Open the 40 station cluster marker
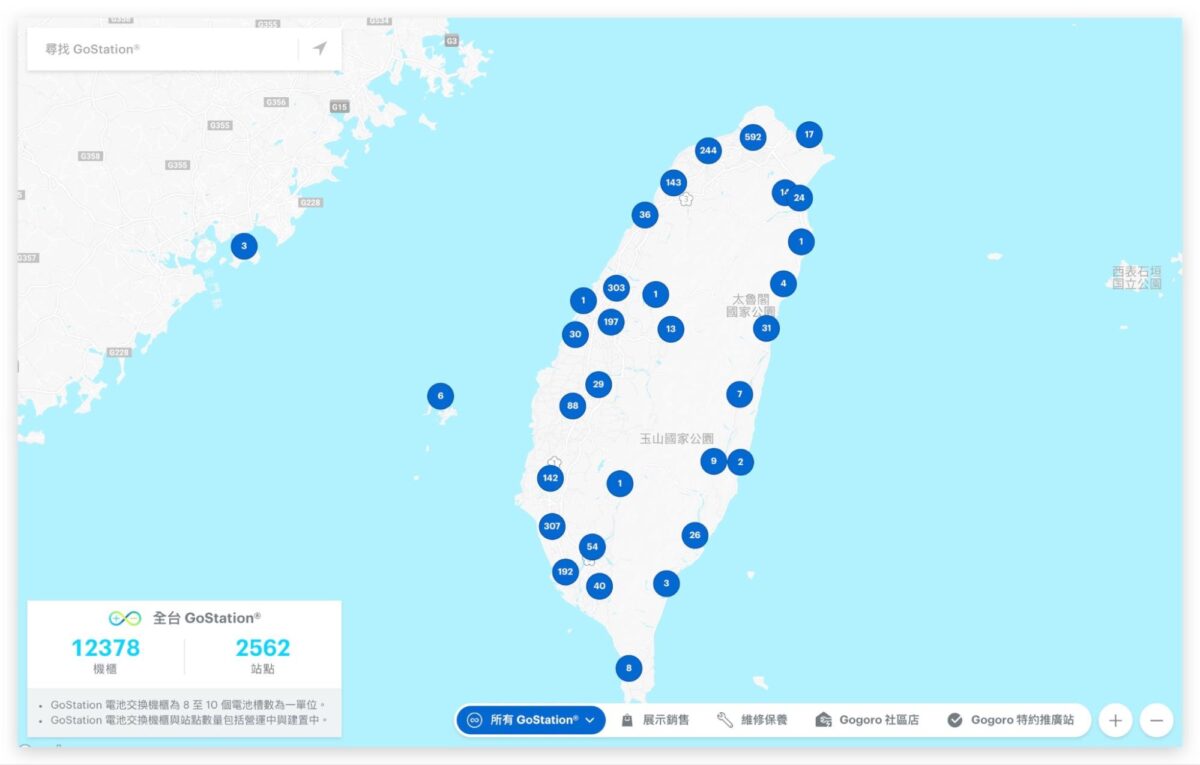Image resolution: width=1200 pixels, height=765 pixels. pyautogui.click(x=599, y=586)
